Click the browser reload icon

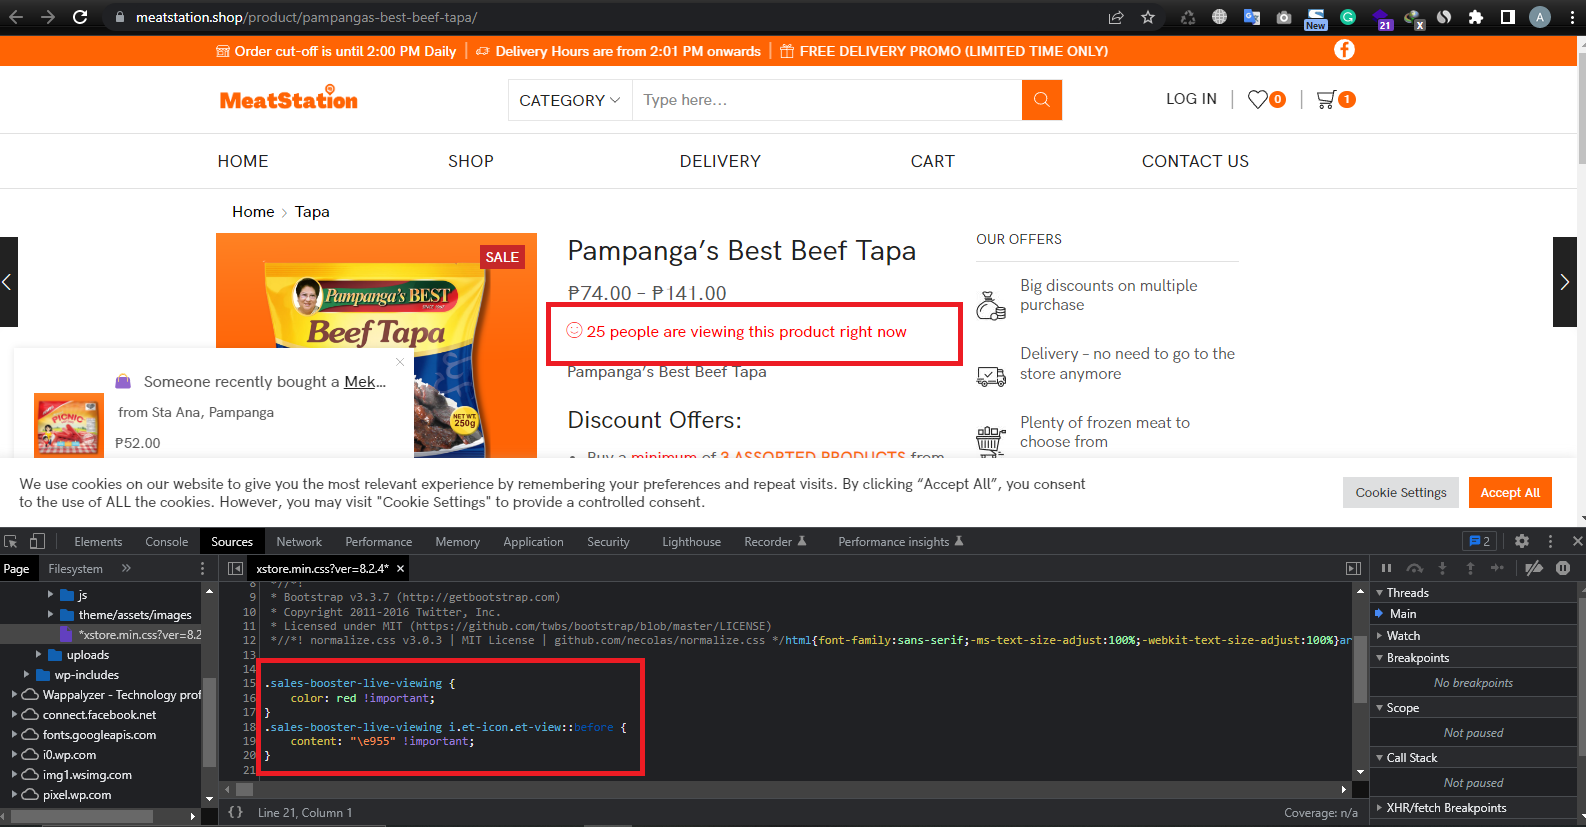tap(80, 17)
